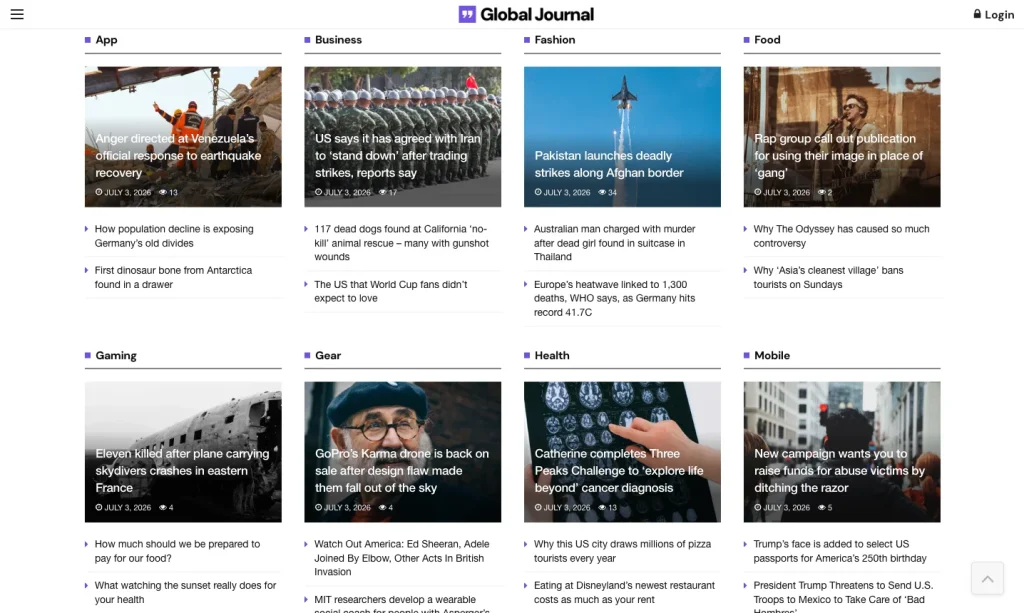Click the Login link
The height and width of the screenshot is (613, 1024).
[999, 14]
